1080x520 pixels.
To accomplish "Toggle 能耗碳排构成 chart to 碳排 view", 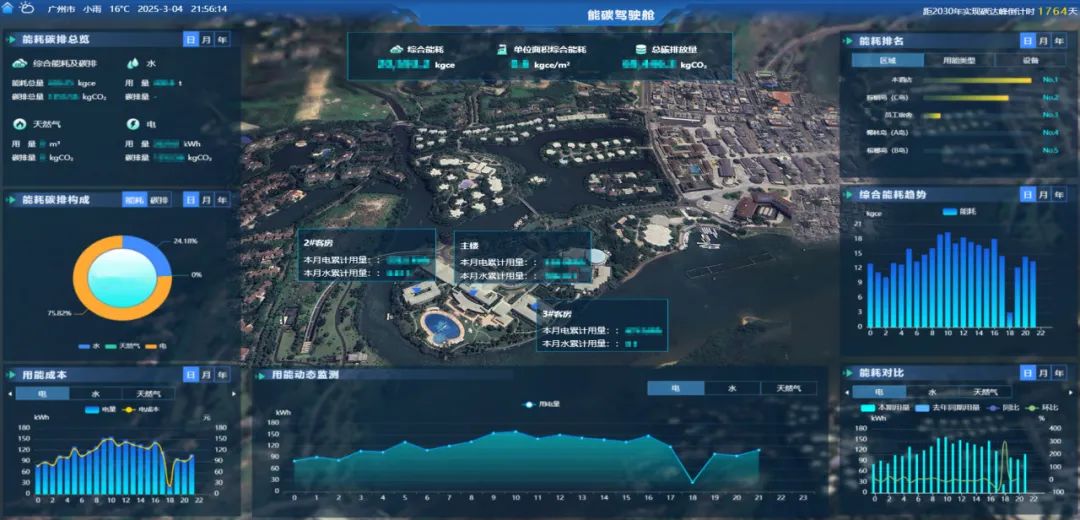I will (x=160, y=200).
